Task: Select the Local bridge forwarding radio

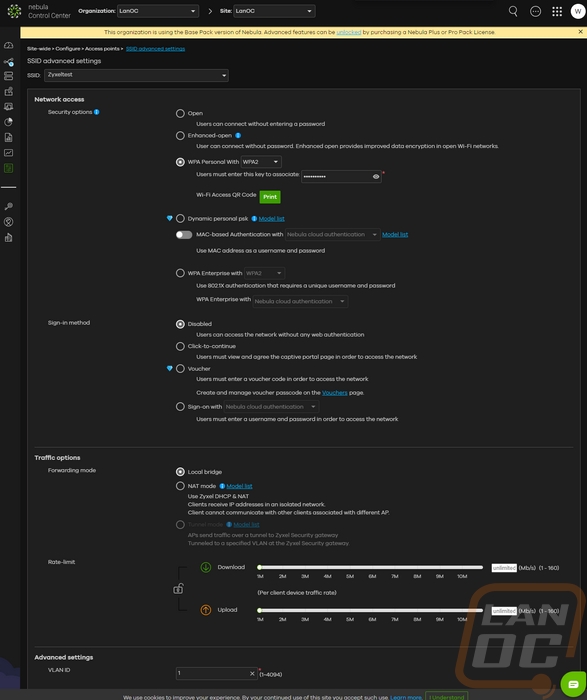Action: point(180,472)
